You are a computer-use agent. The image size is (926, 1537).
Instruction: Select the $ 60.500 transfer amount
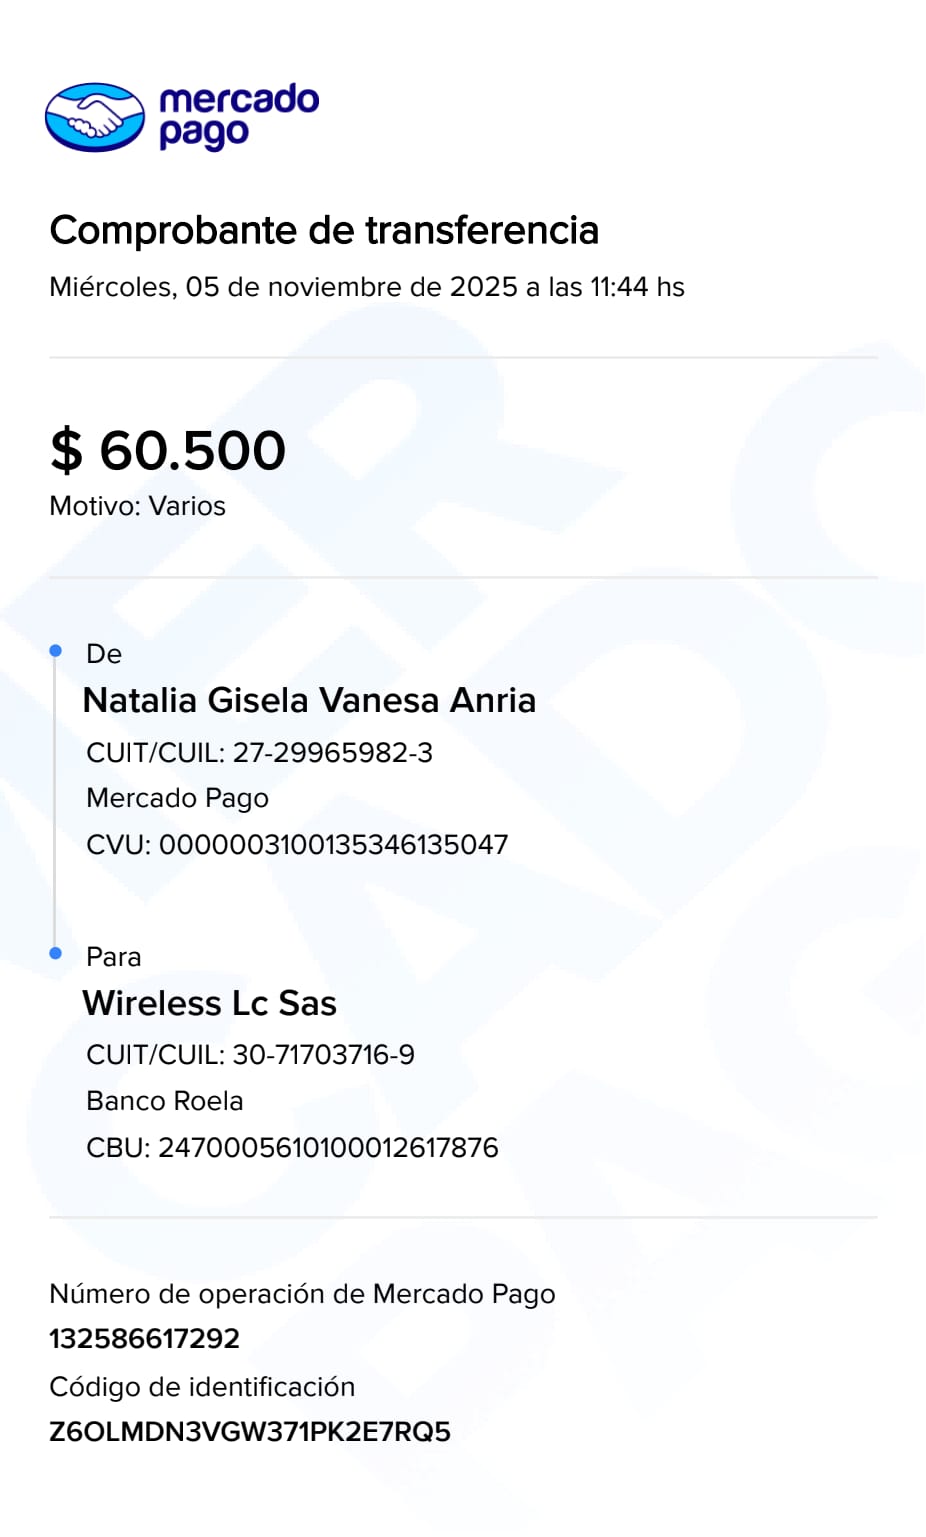point(168,450)
